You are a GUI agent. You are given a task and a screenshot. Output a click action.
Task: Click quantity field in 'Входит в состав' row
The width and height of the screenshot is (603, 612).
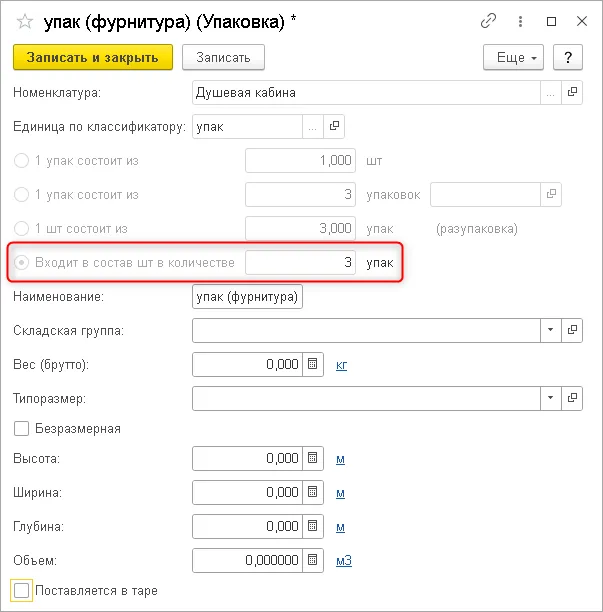[x=300, y=262]
